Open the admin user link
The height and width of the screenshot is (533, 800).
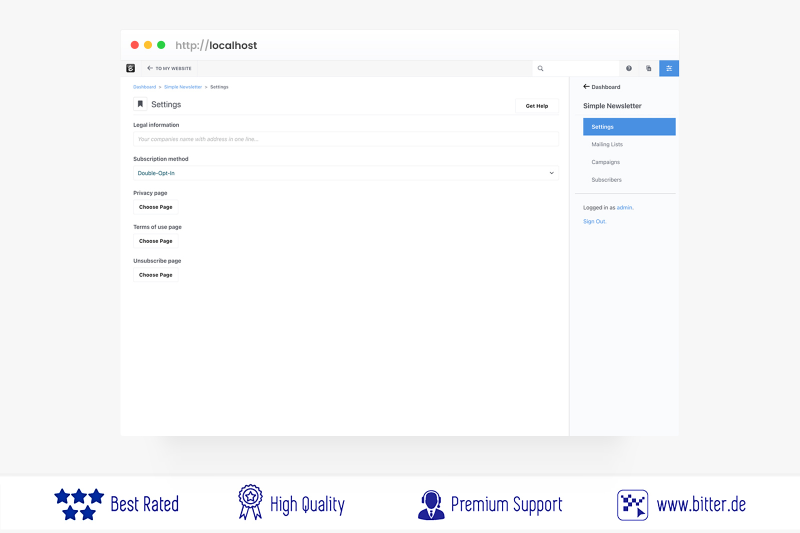tap(624, 207)
